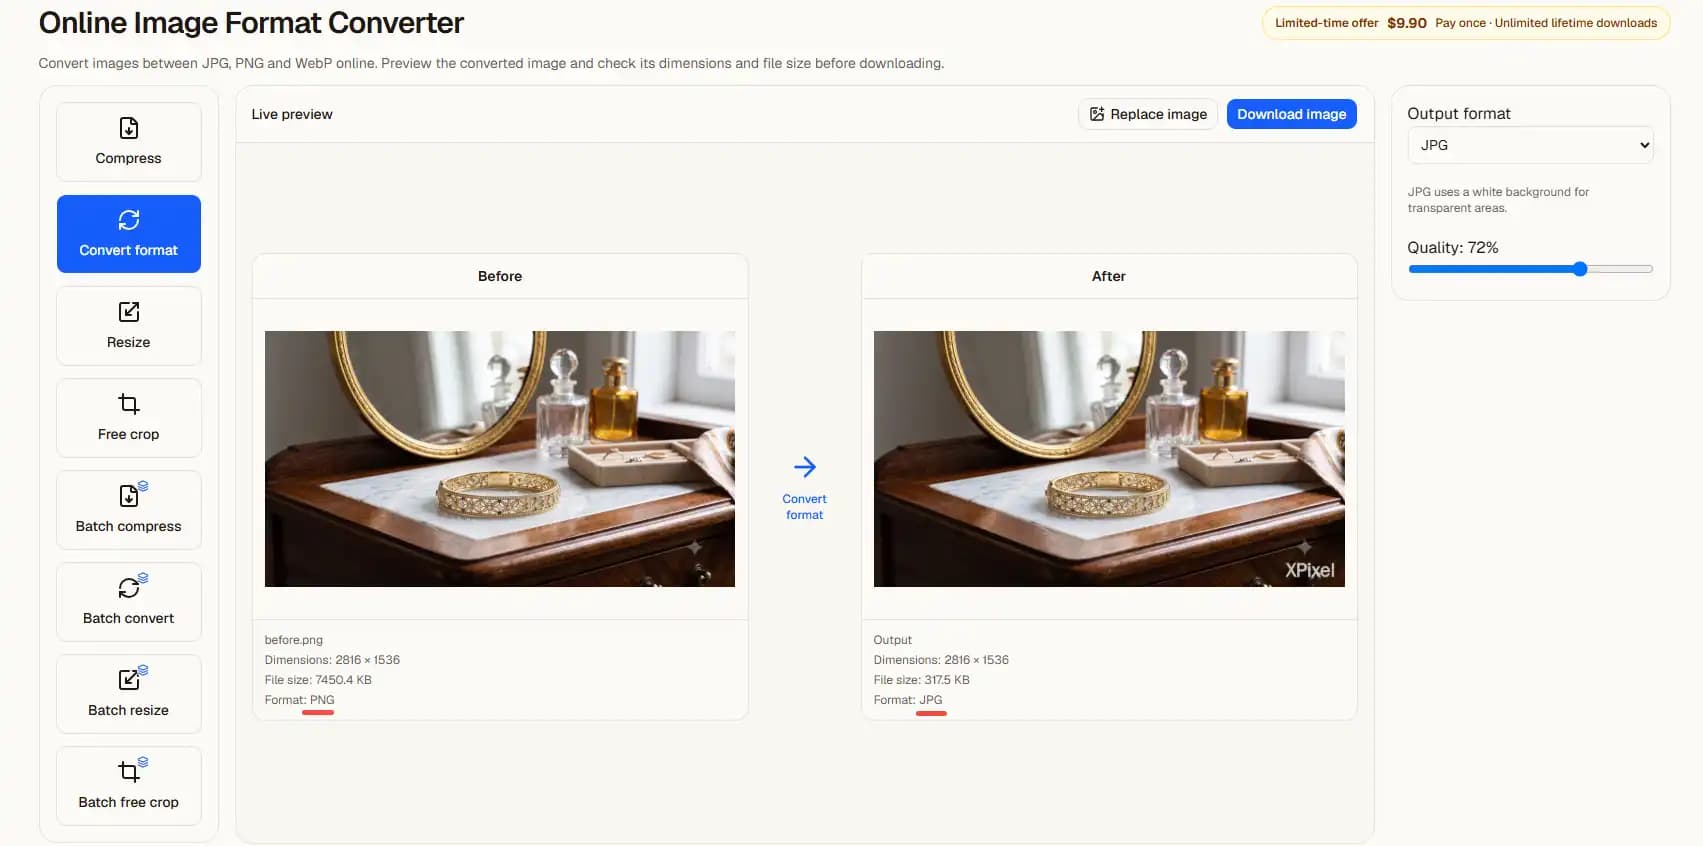Click the 'File size: 7450.4 KB' text
The height and width of the screenshot is (846, 1703).
[x=318, y=680]
